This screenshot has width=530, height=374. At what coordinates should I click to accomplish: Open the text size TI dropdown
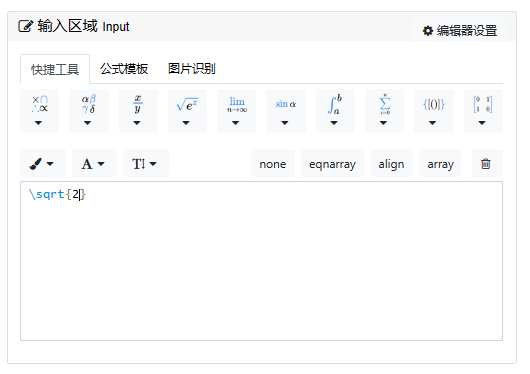tap(146, 163)
